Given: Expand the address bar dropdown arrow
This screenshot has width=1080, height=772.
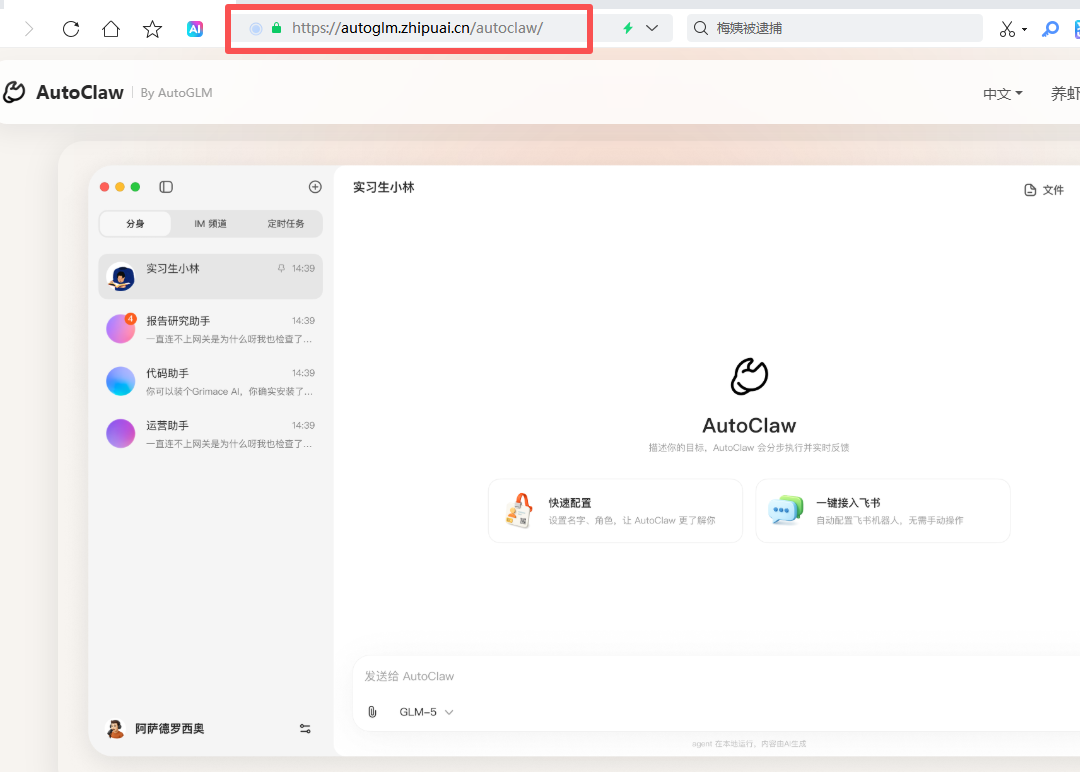Looking at the screenshot, I should [x=652, y=28].
